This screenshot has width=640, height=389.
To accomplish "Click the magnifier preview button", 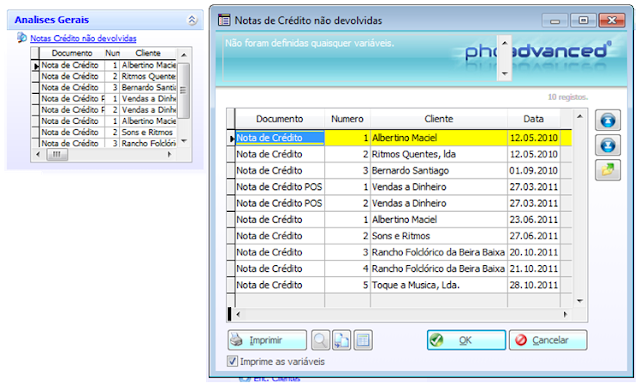I will click(320, 340).
